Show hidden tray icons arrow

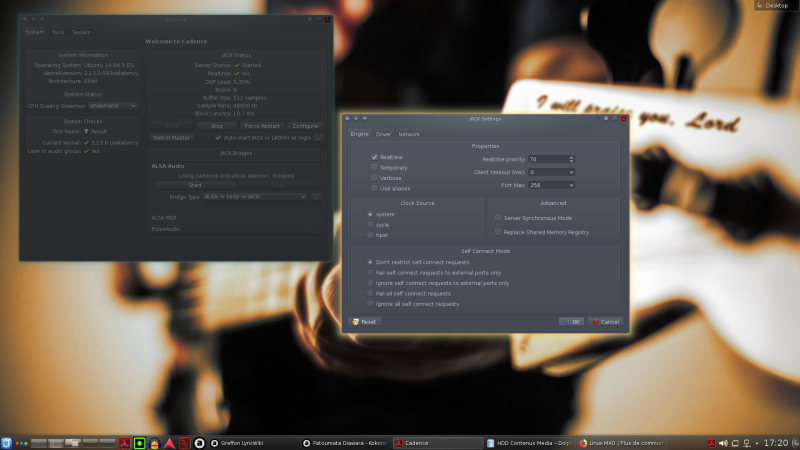point(757,443)
